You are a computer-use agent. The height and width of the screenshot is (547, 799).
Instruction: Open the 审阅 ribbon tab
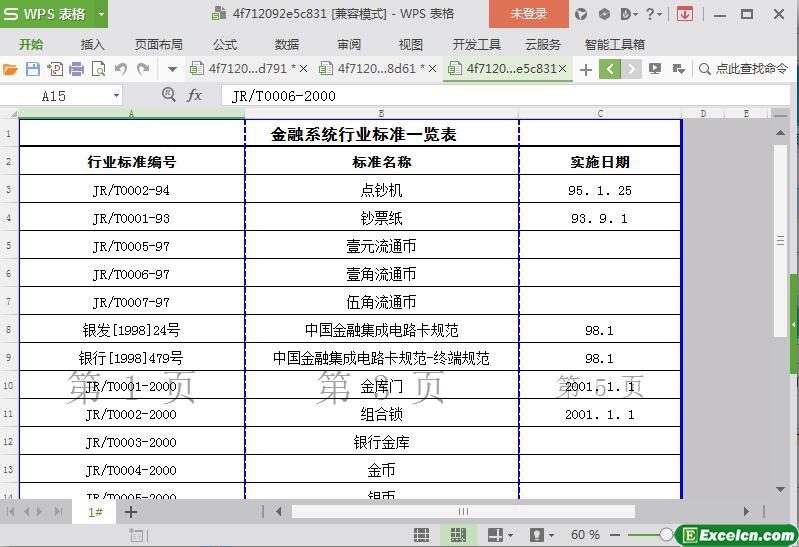point(349,44)
